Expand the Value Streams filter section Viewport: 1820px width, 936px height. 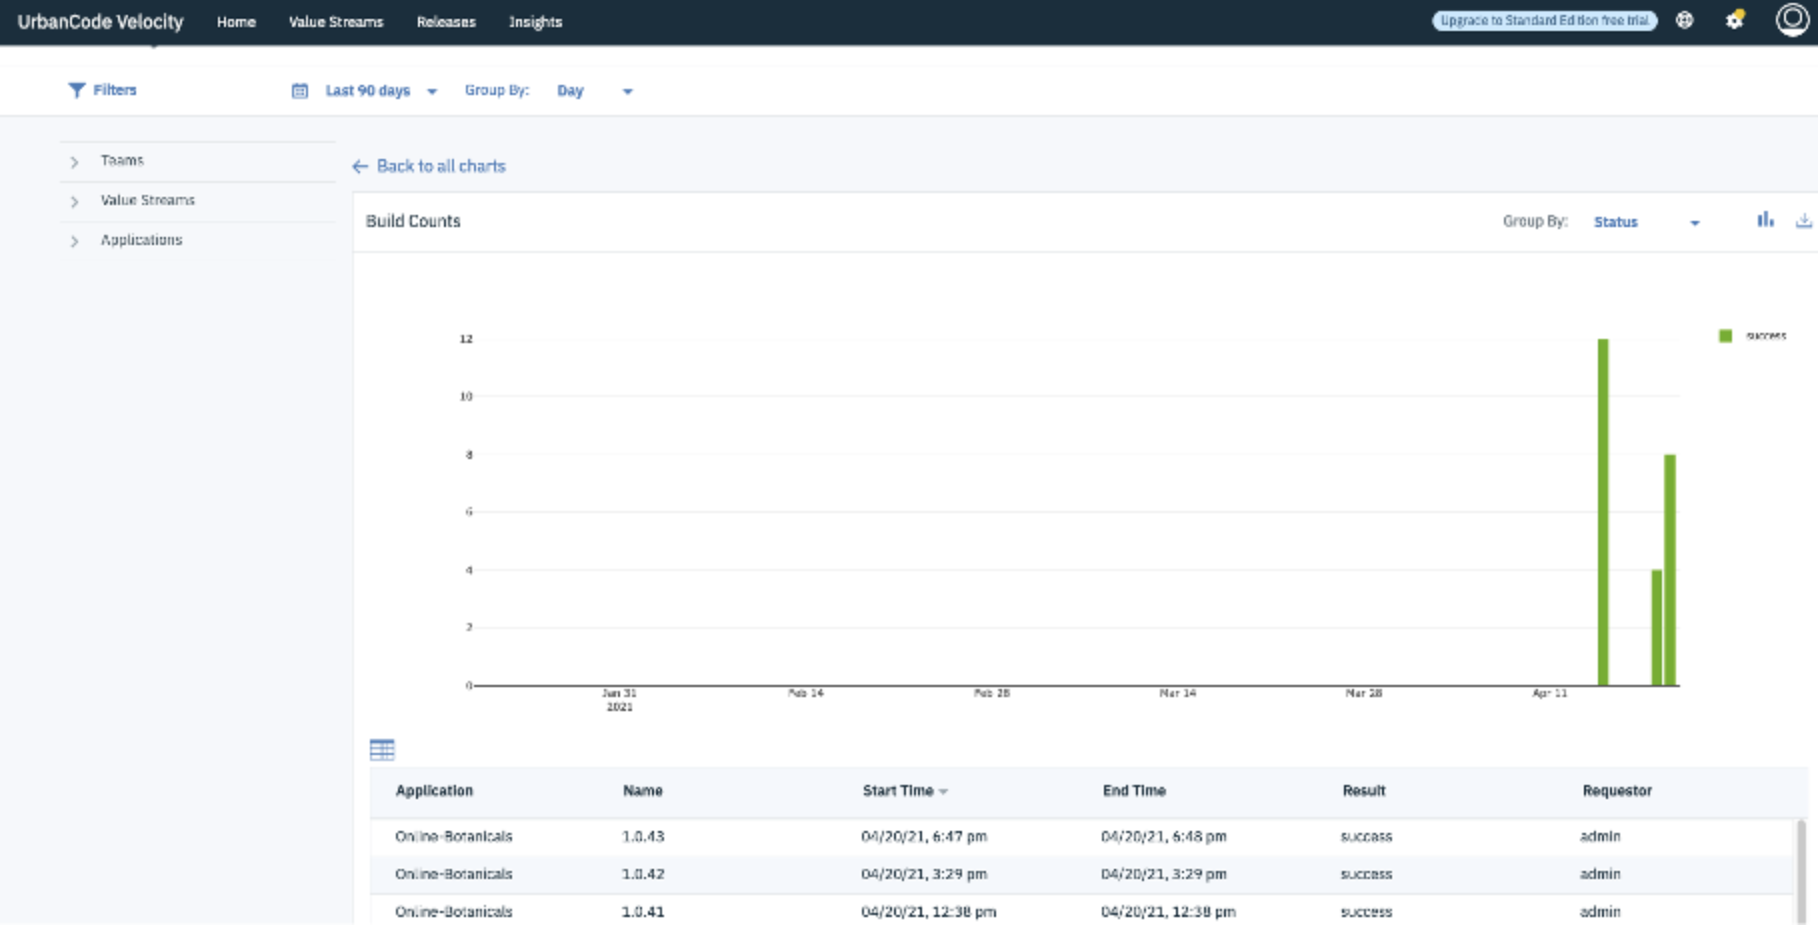click(74, 202)
